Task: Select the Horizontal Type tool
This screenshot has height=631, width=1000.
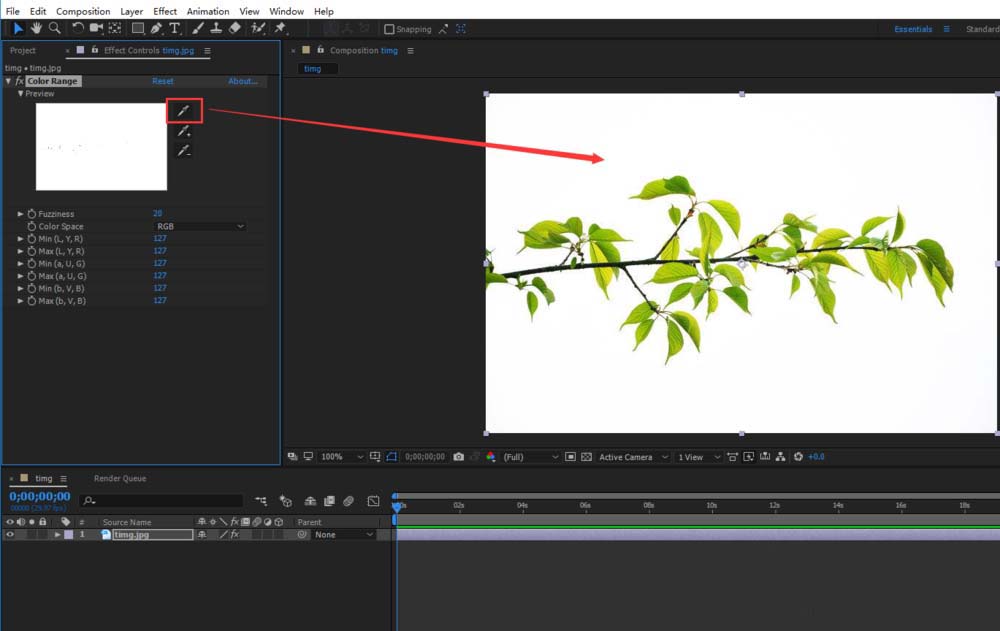Action: pos(175,29)
